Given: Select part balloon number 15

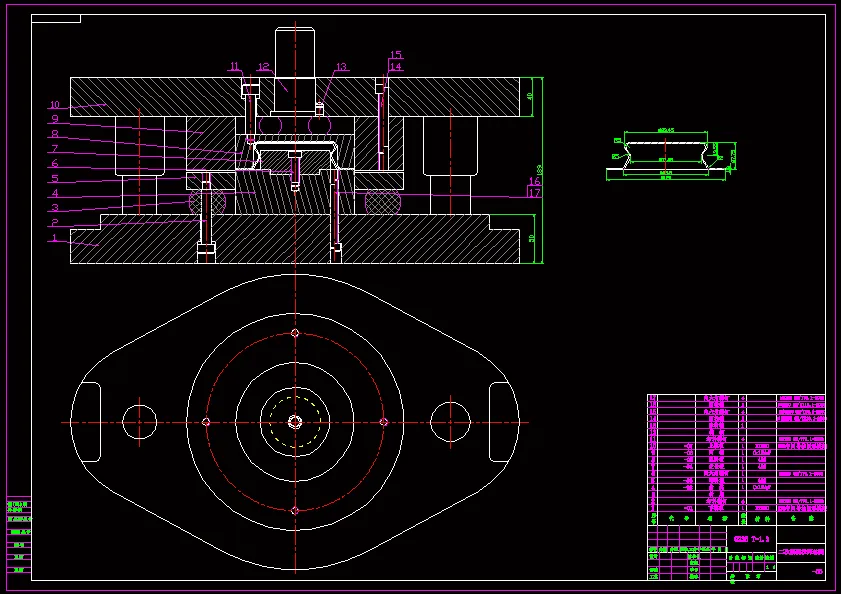Looking at the screenshot, I should click(x=396, y=55).
